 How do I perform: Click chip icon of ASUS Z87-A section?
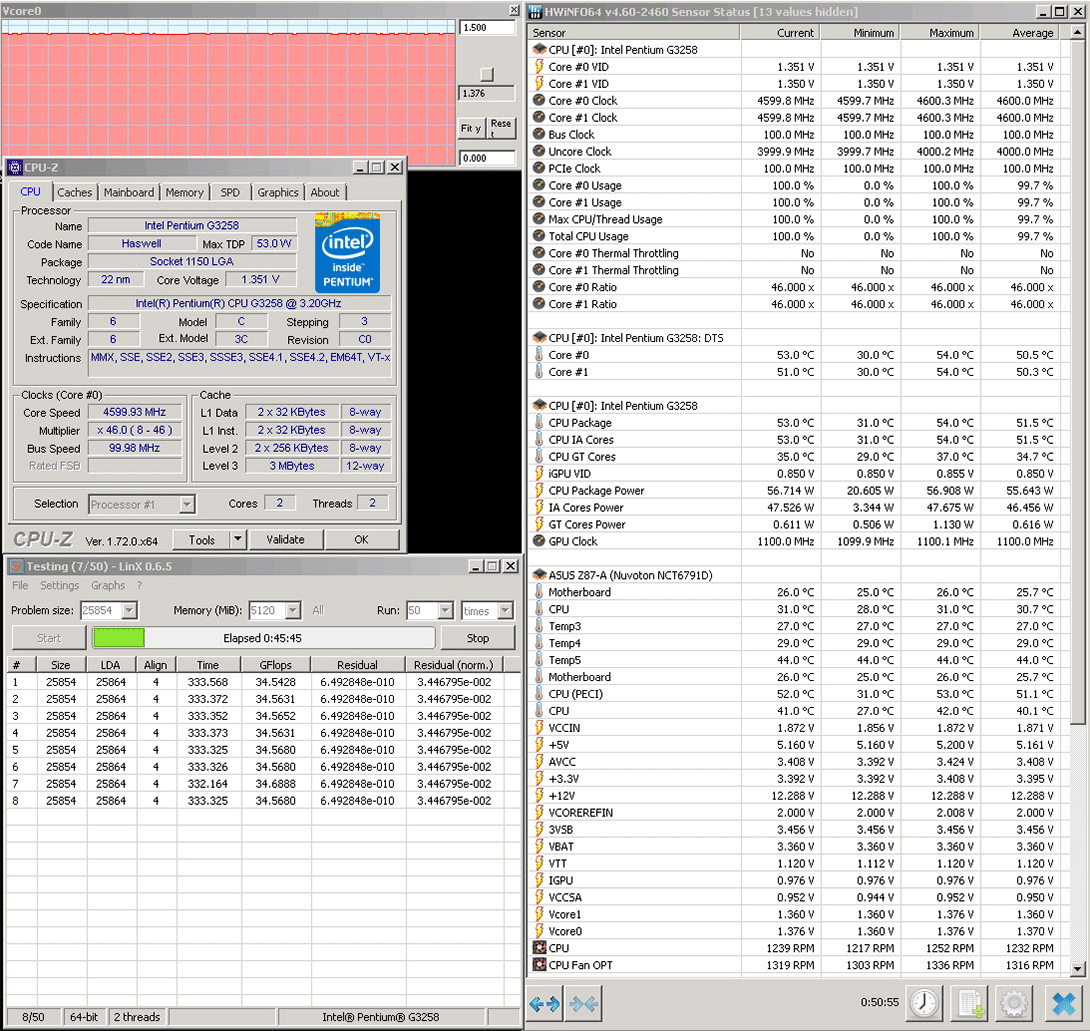pos(539,575)
